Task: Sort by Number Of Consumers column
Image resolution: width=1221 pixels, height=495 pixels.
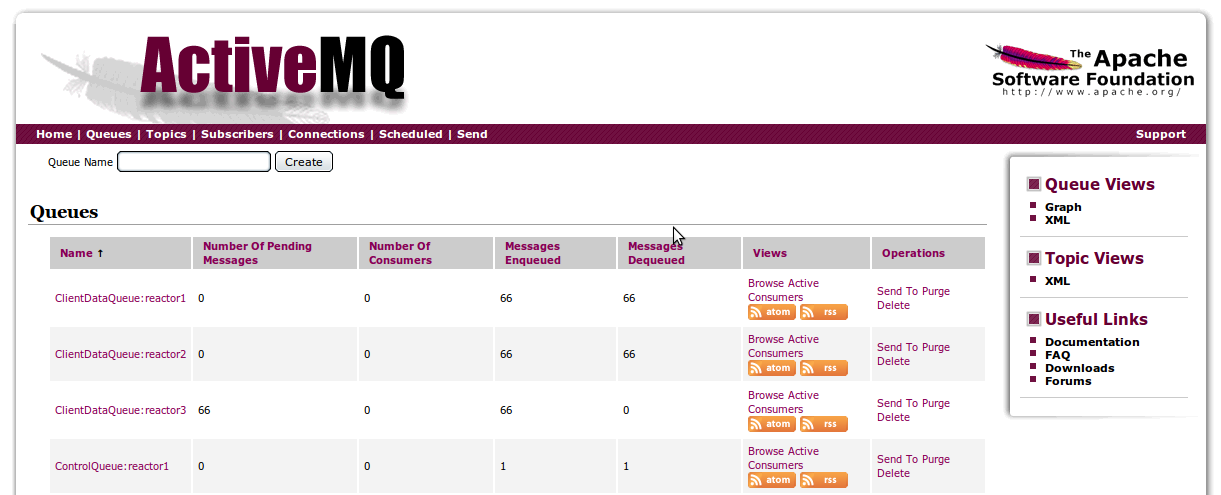Action: [x=400, y=253]
